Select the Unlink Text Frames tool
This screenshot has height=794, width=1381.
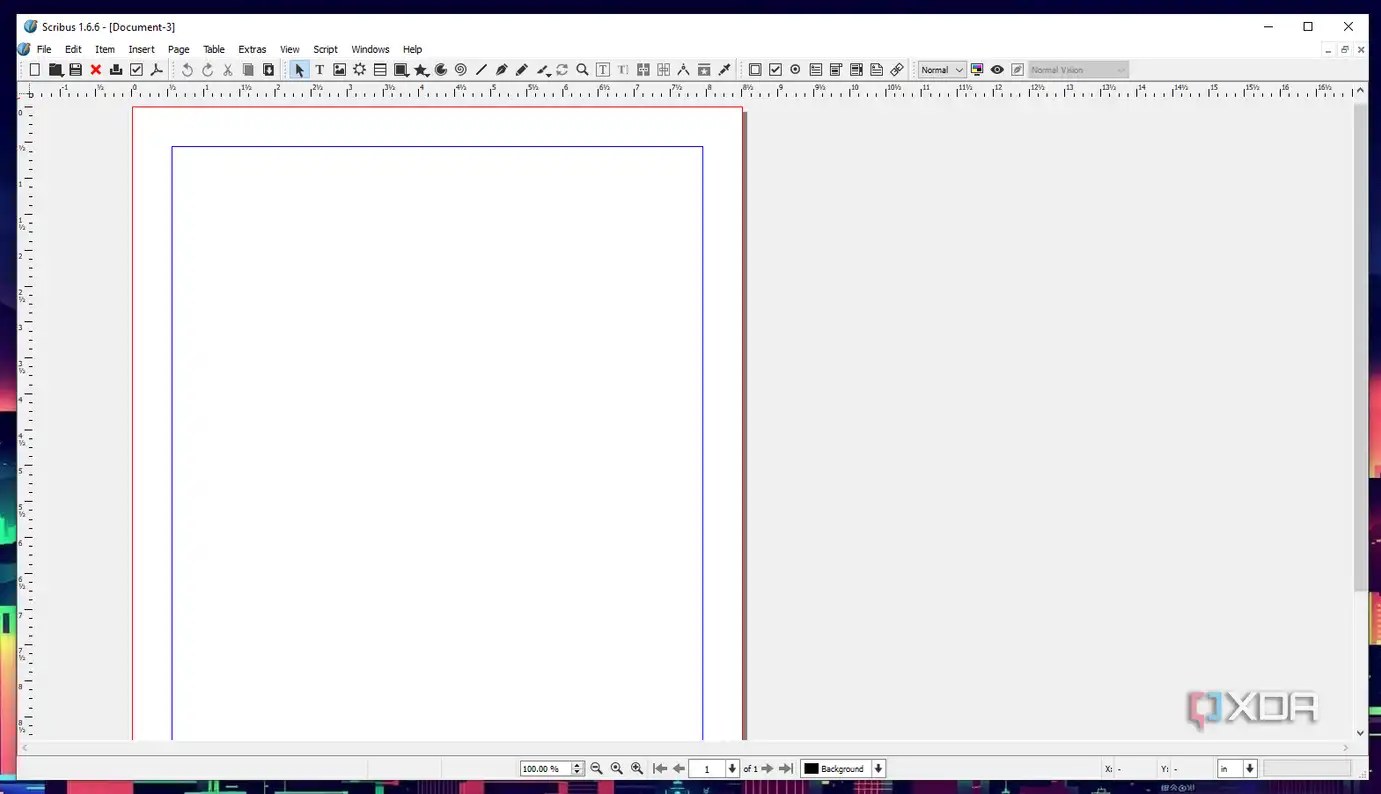click(x=663, y=70)
